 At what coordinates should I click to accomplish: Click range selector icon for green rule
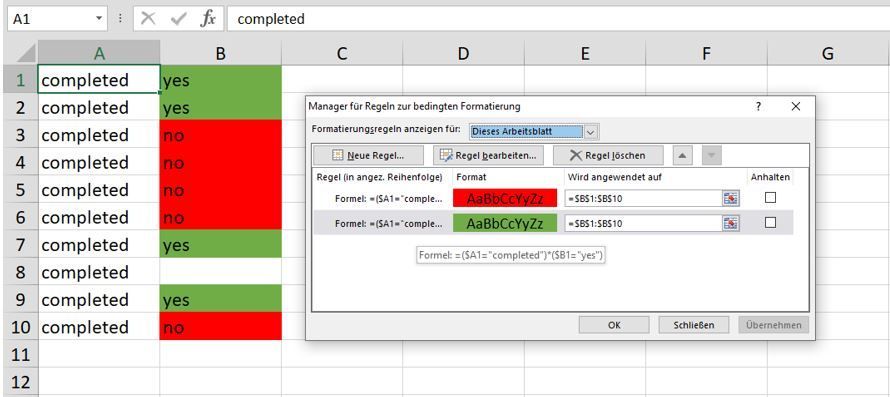point(731,223)
